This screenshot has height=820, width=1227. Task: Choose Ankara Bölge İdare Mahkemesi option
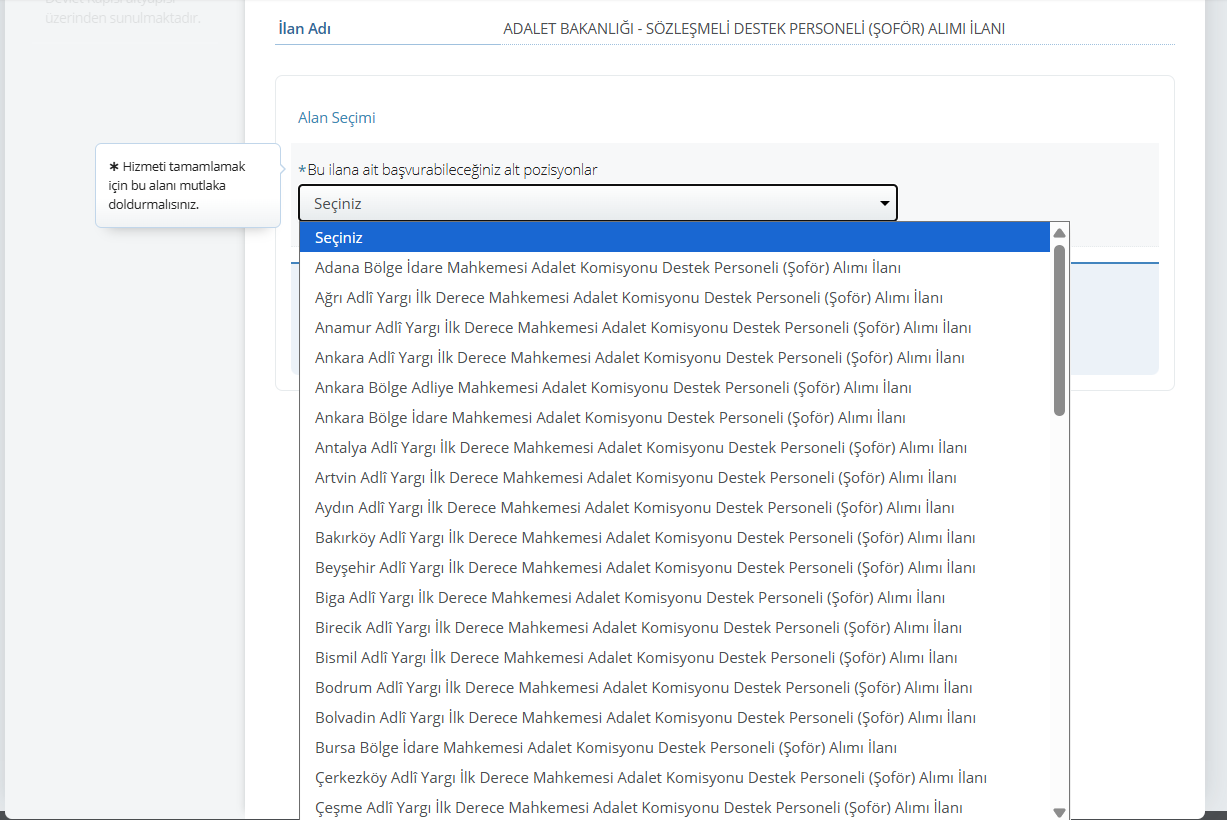[x=675, y=418]
